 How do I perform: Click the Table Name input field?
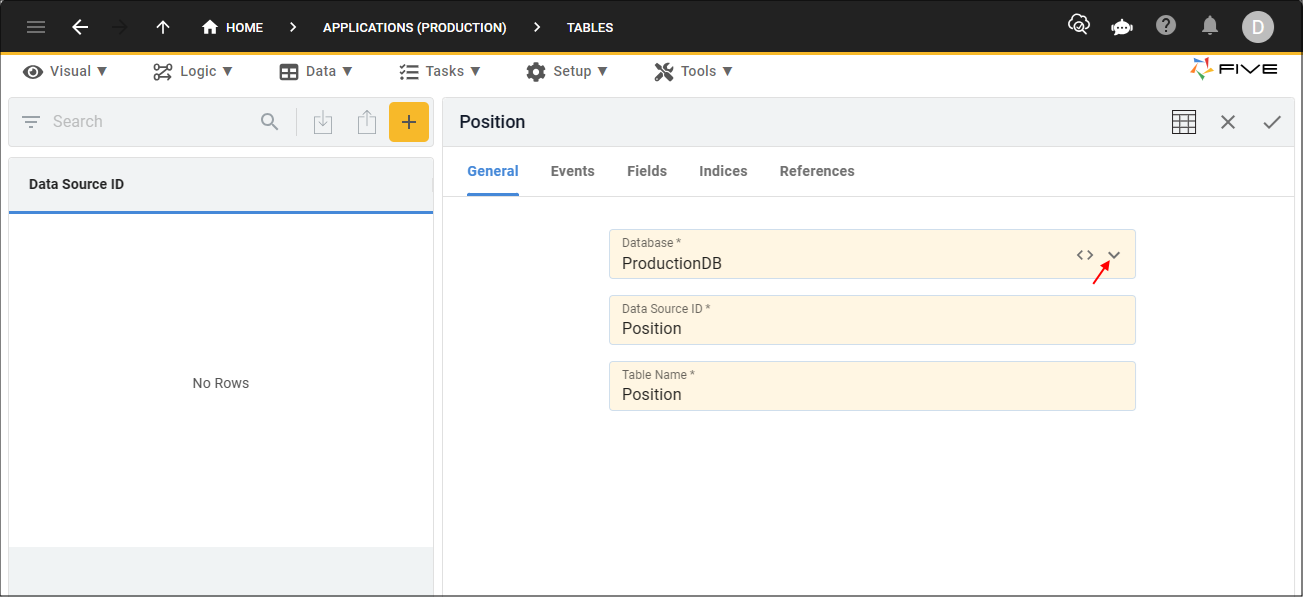tap(871, 394)
